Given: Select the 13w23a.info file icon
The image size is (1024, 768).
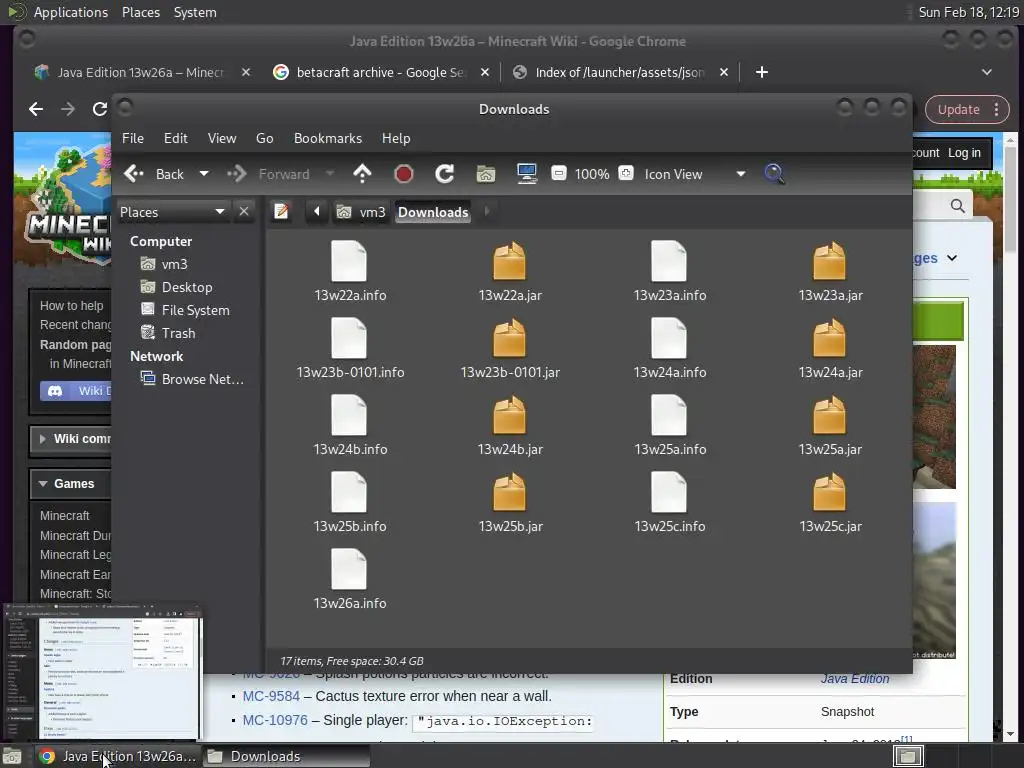Looking at the screenshot, I should tap(669, 261).
